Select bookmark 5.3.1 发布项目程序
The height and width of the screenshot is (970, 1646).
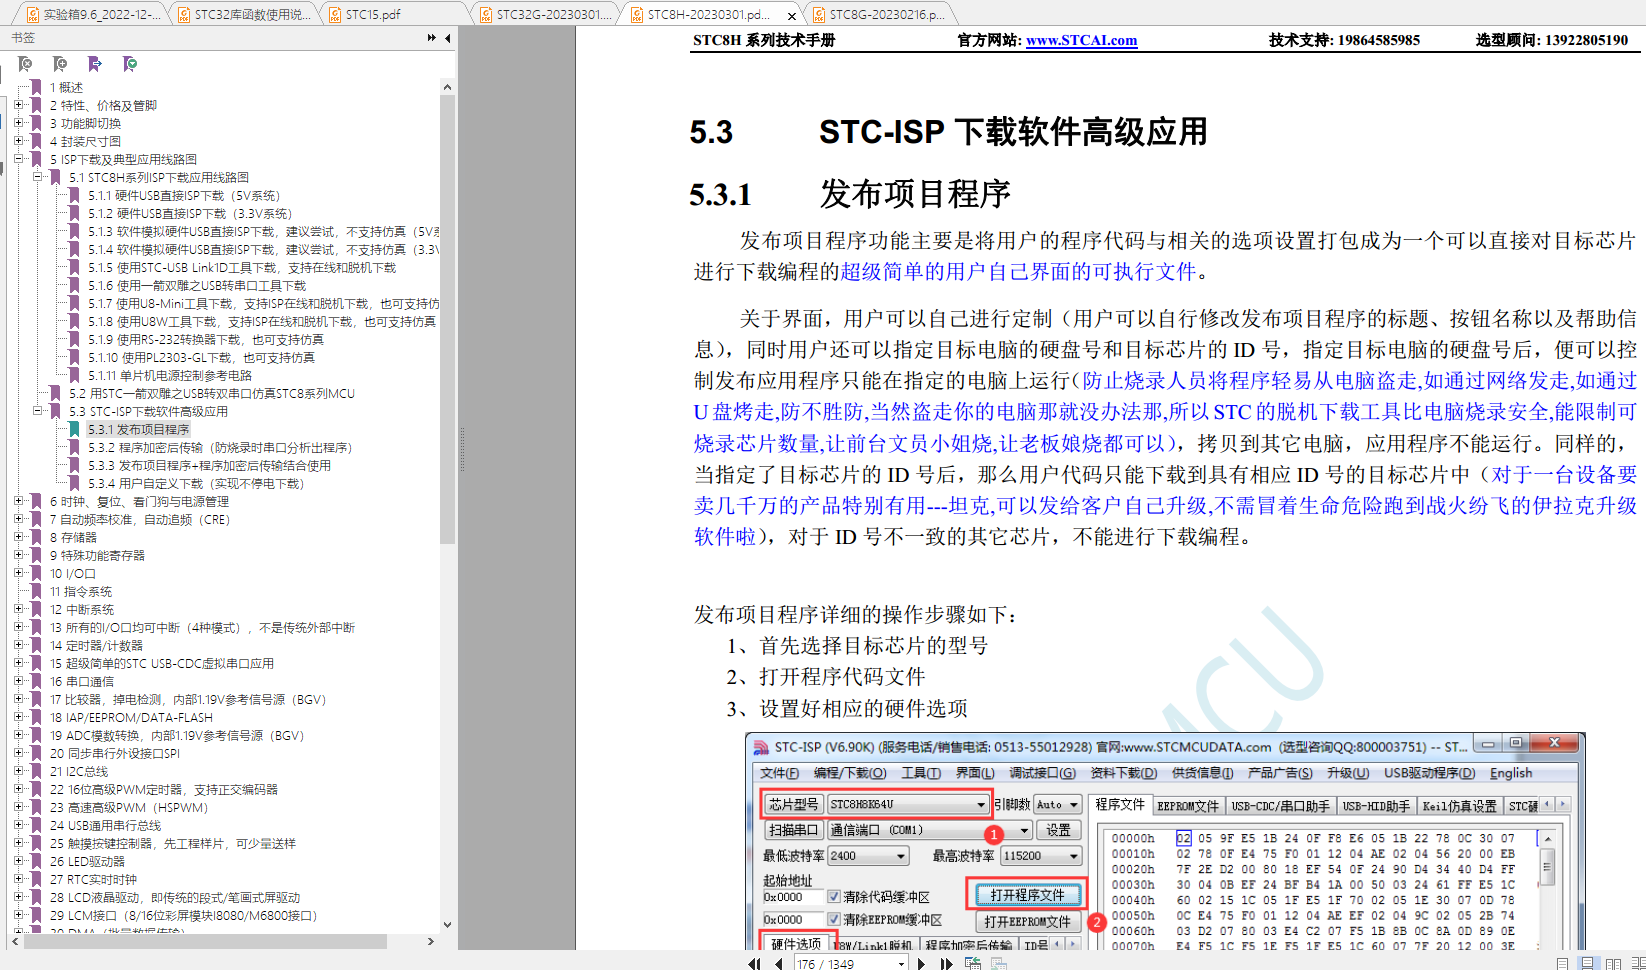pyautogui.click(x=138, y=429)
